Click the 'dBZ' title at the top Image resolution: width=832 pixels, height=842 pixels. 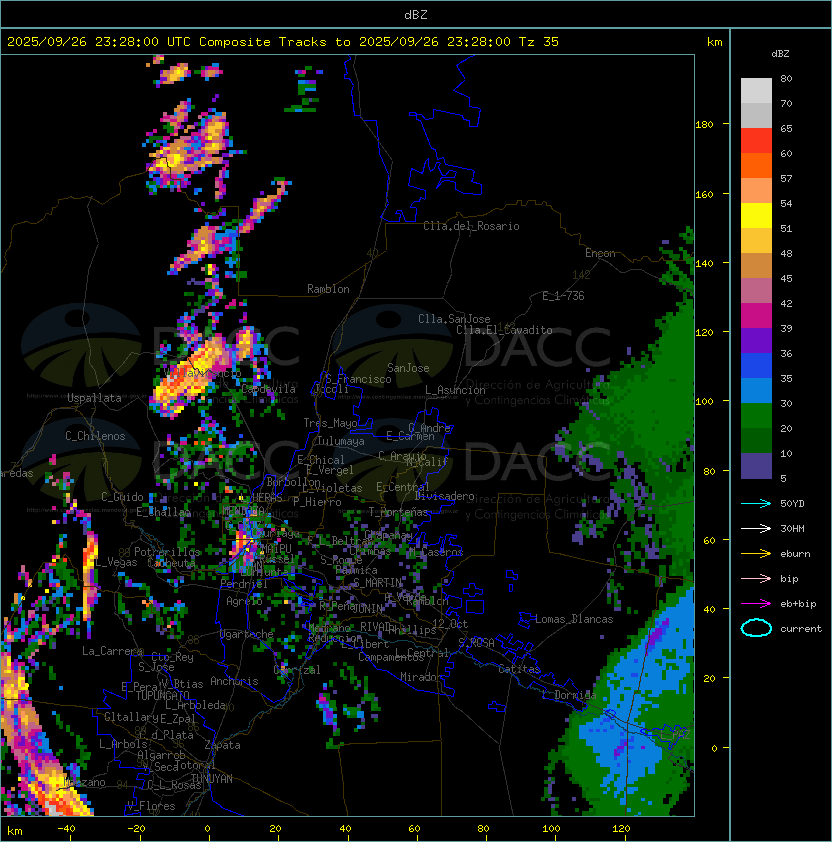point(416,15)
